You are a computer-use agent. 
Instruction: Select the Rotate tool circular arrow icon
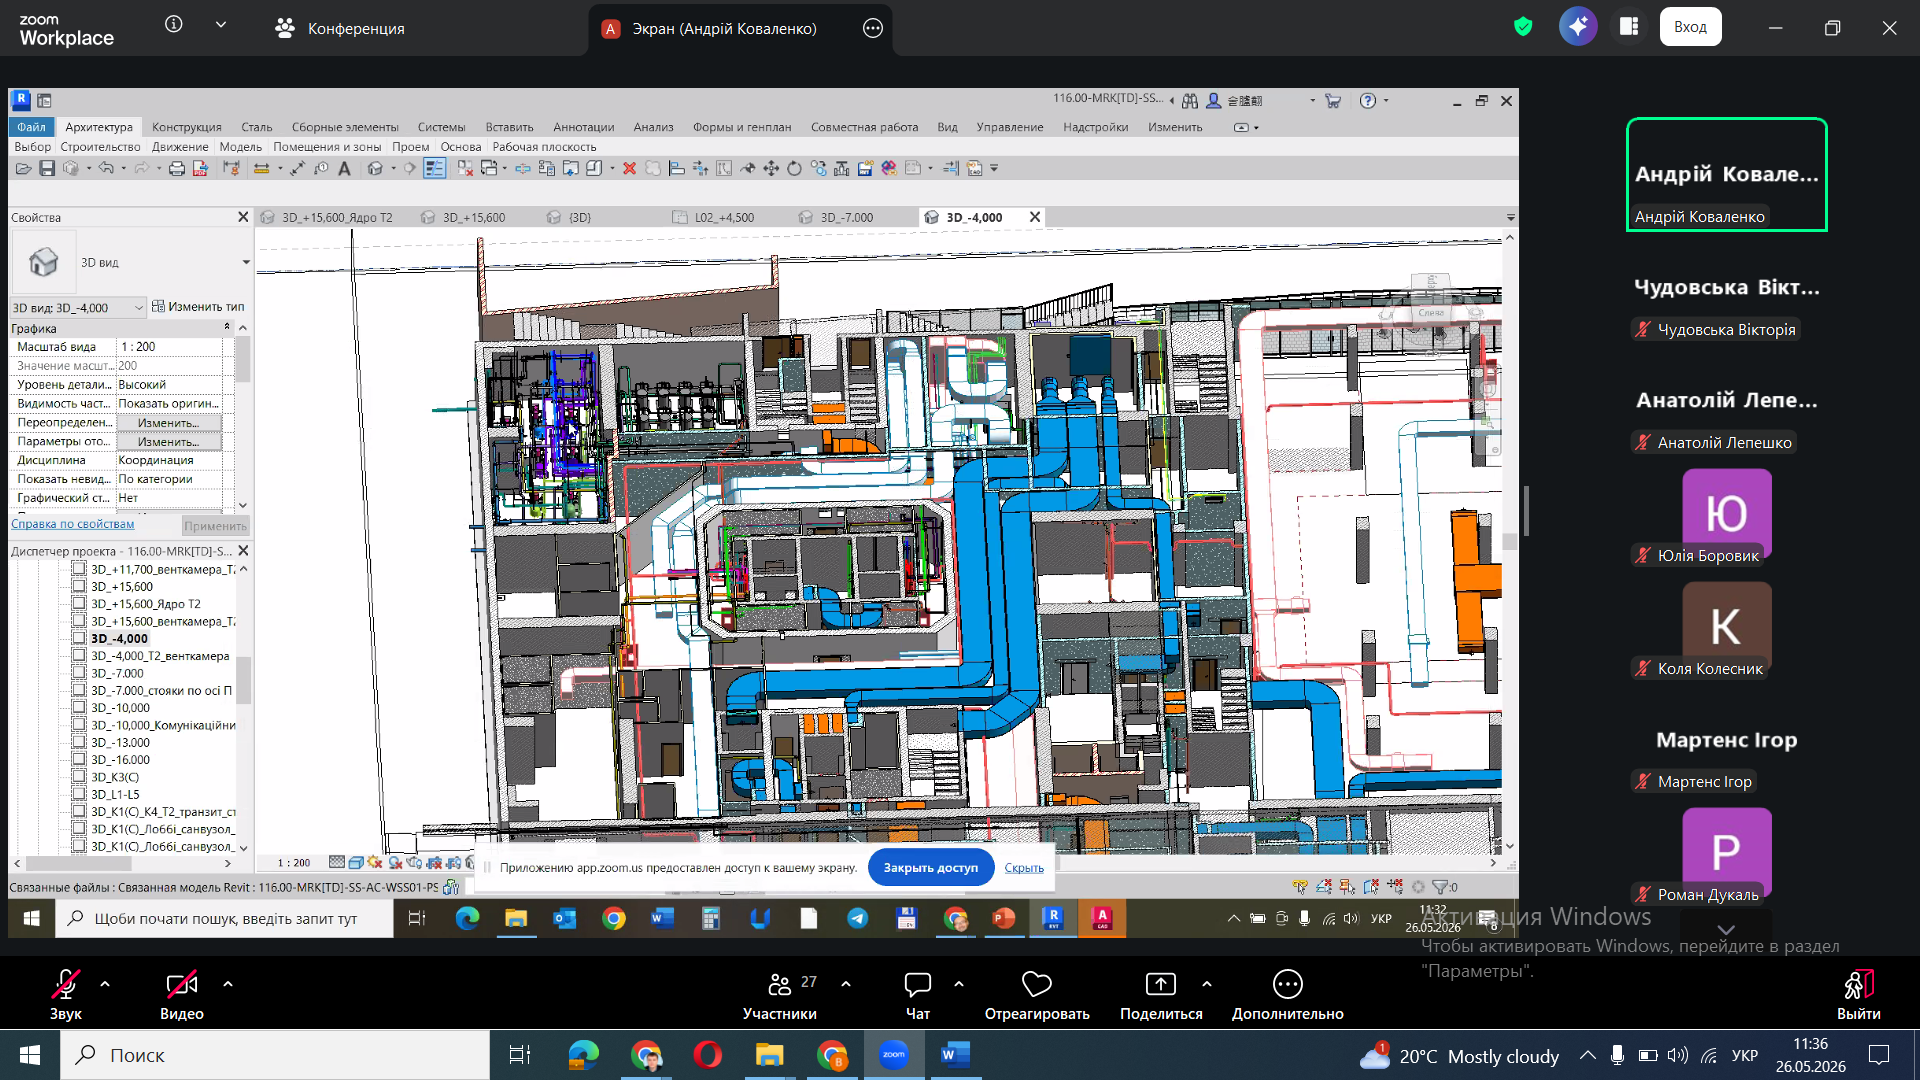[x=794, y=168]
